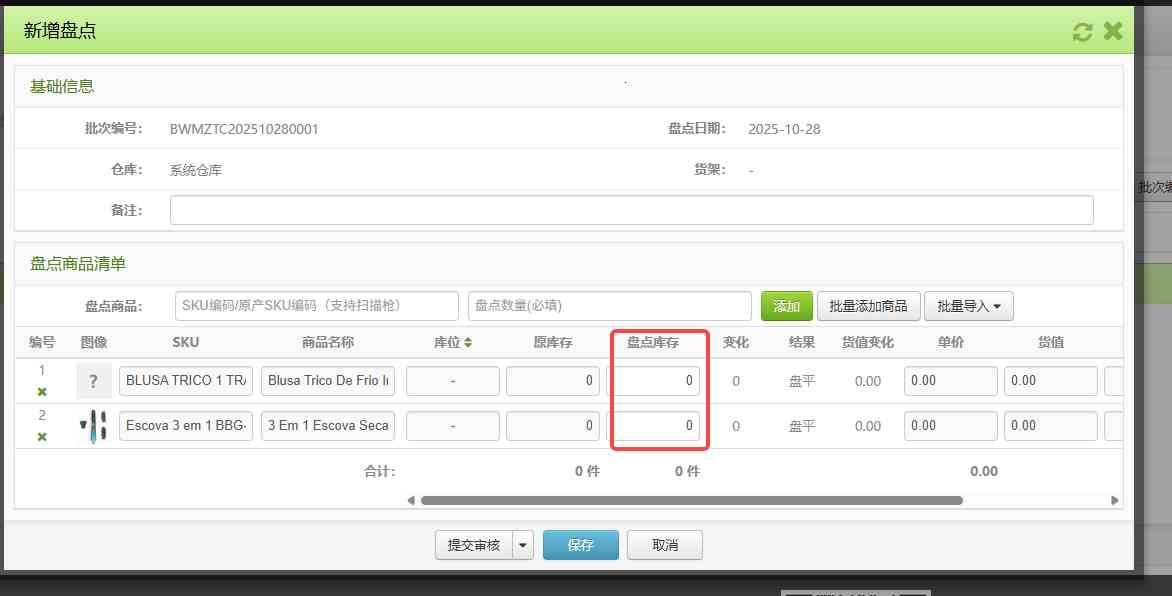Focus the 备注 text field
The image size is (1172, 596).
pos(631,210)
